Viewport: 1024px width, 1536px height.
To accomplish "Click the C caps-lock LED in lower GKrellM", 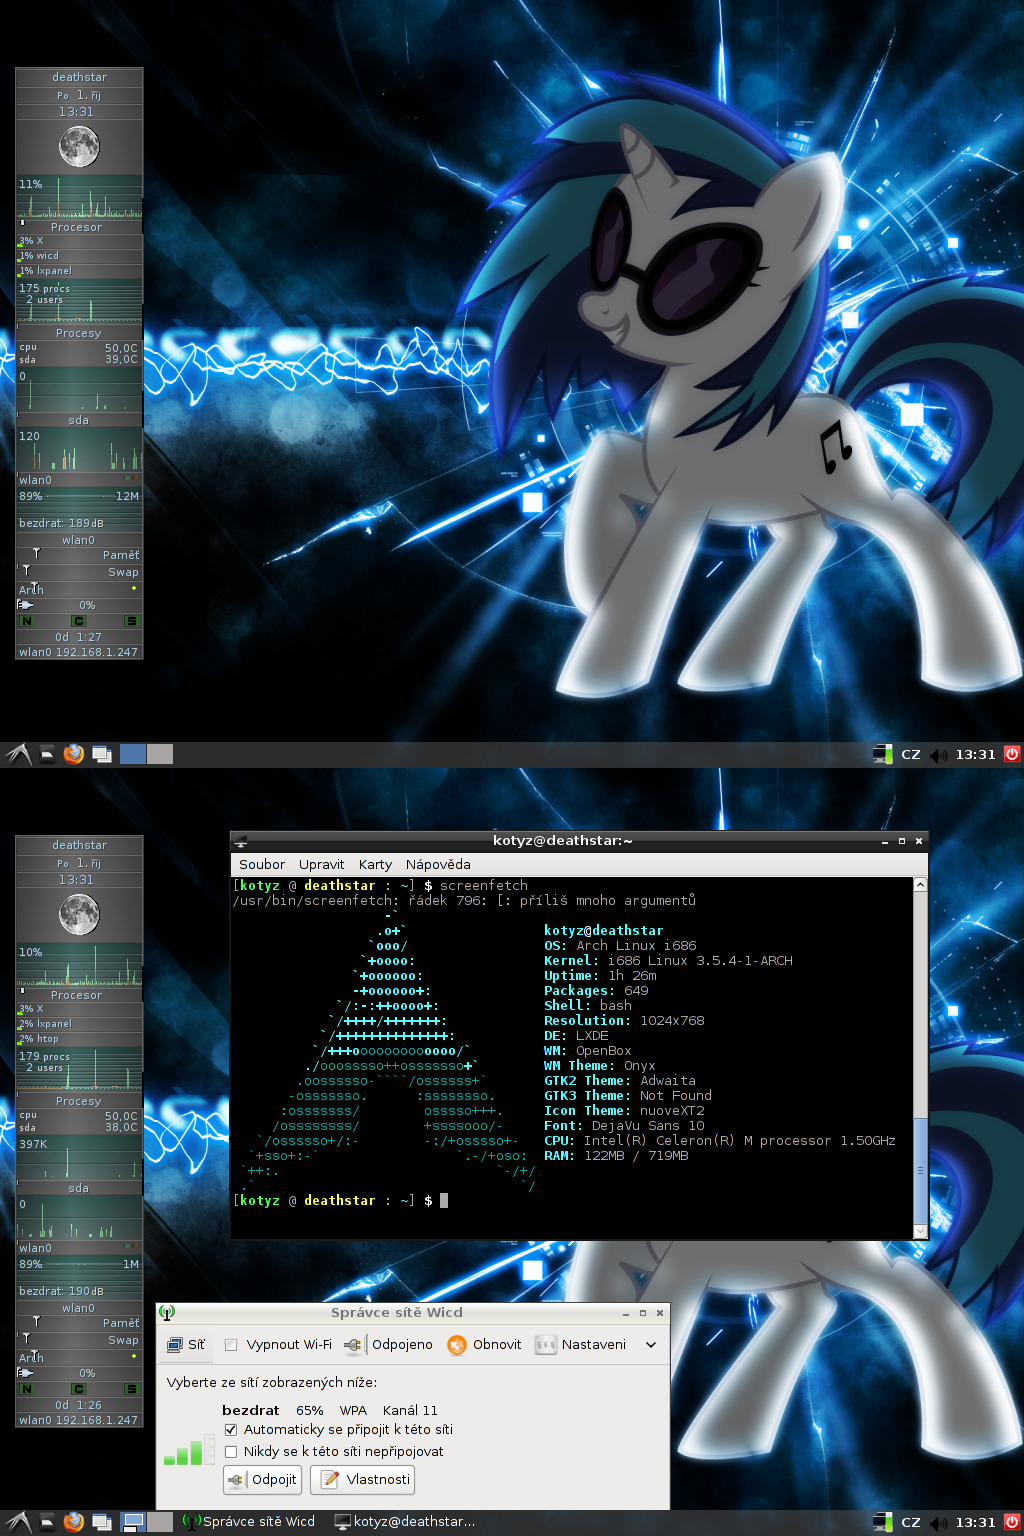I will click(x=78, y=1389).
